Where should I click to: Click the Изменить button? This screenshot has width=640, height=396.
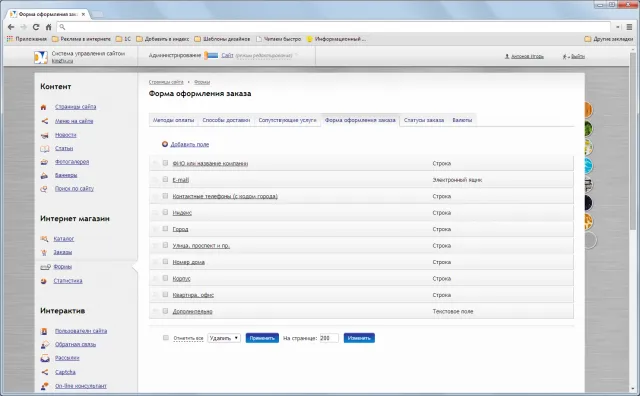coord(359,338)
